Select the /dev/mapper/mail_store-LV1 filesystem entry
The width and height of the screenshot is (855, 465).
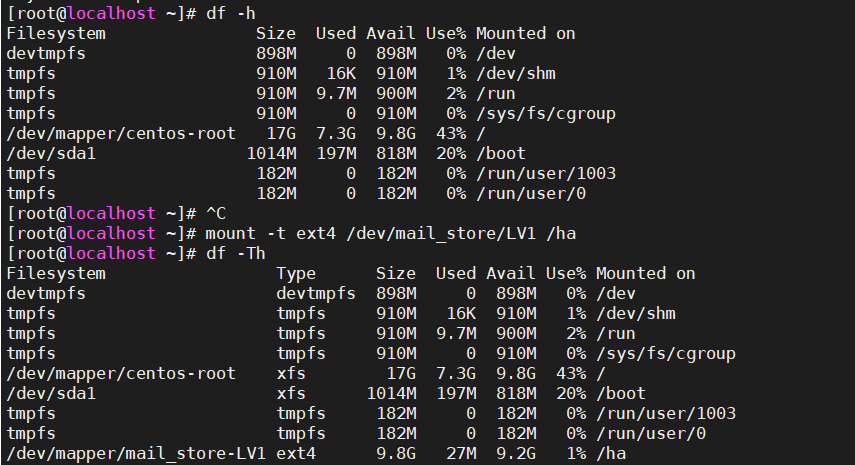136,453
